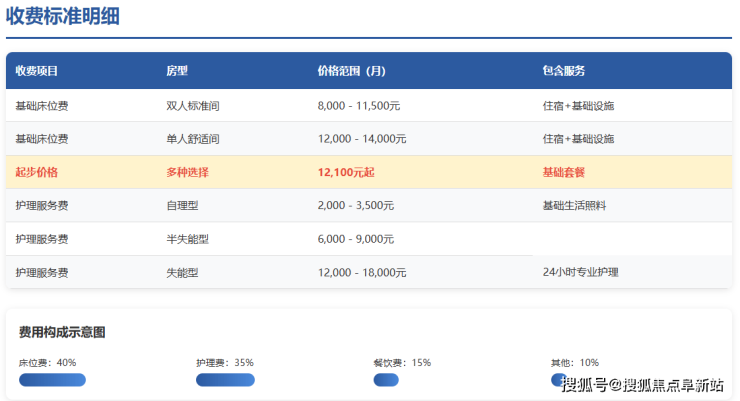Select the 收费项目 column header
Screen dimensions: 740x401
pos(37,71)
